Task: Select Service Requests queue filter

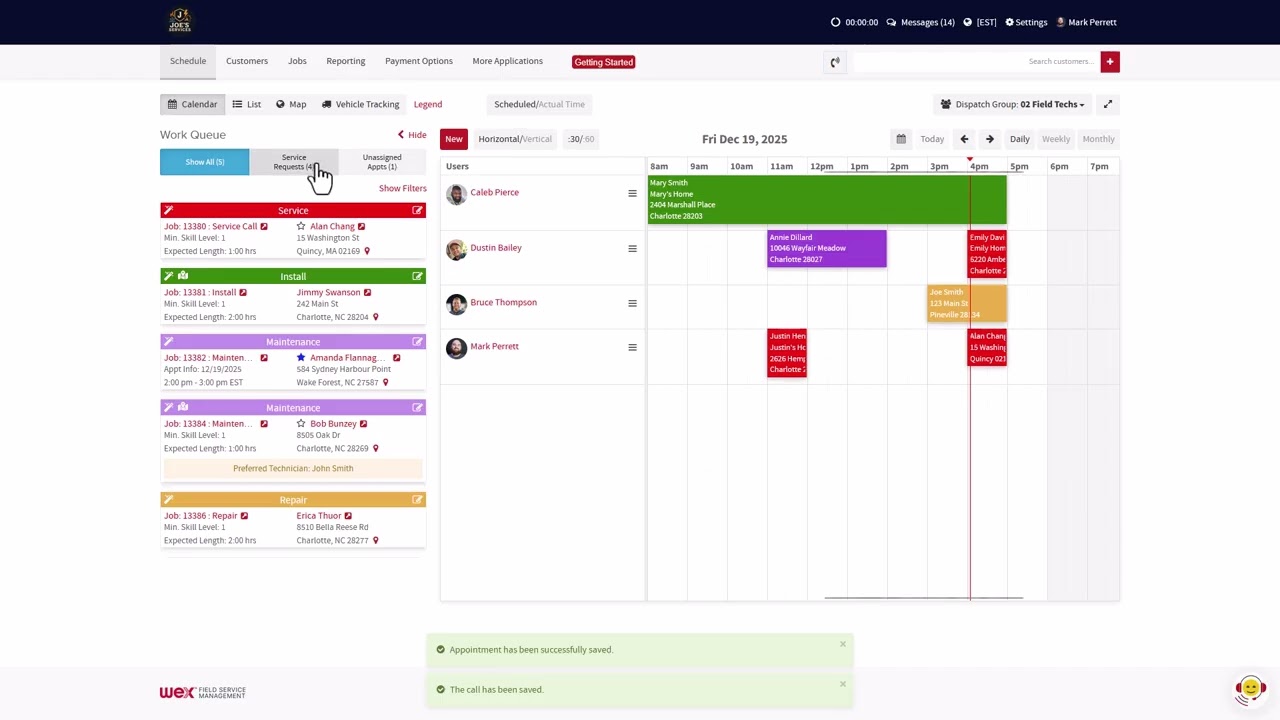Action: click(293, 162)
